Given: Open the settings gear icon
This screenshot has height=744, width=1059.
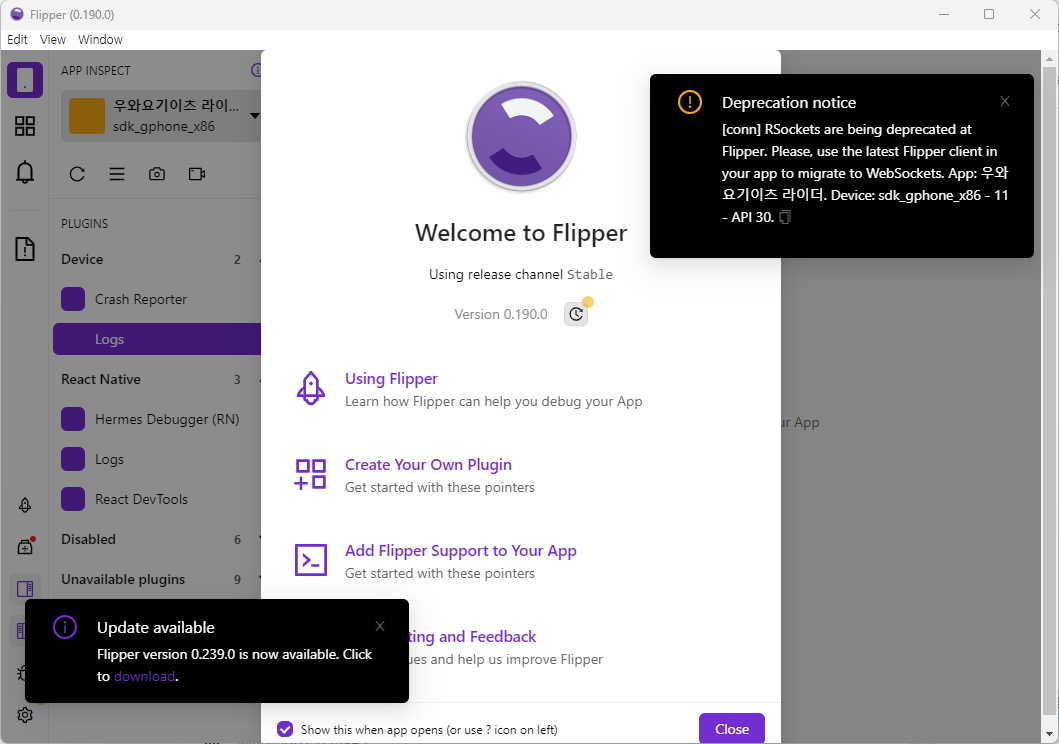Looking at the screenshot, I should tap(25, 715).
